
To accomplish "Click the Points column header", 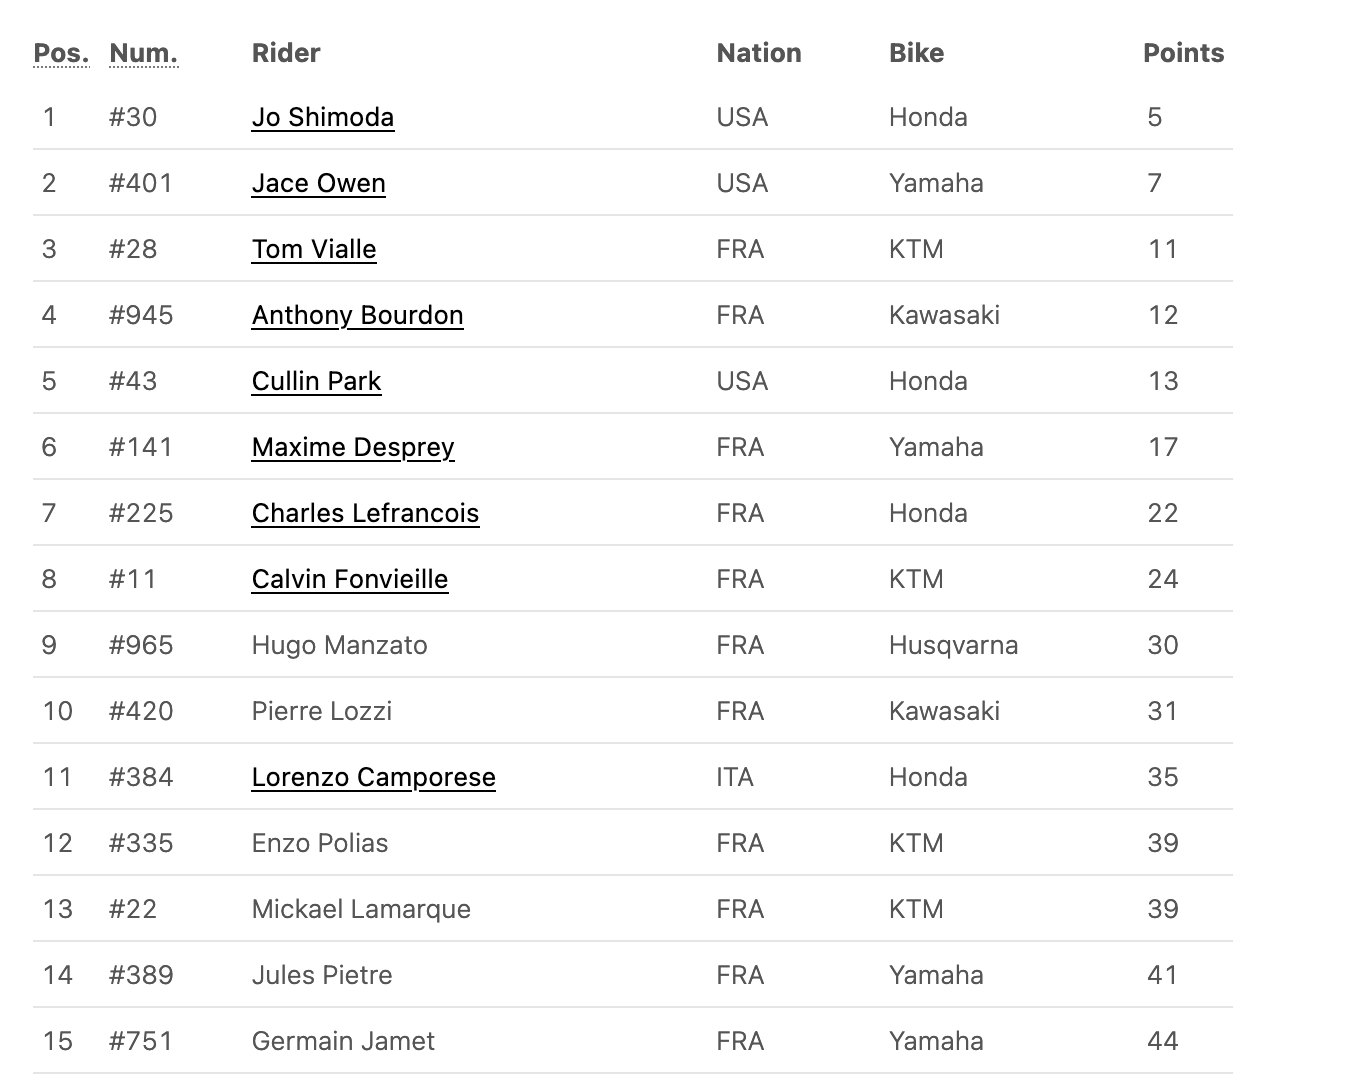I will coord(1184,53).
